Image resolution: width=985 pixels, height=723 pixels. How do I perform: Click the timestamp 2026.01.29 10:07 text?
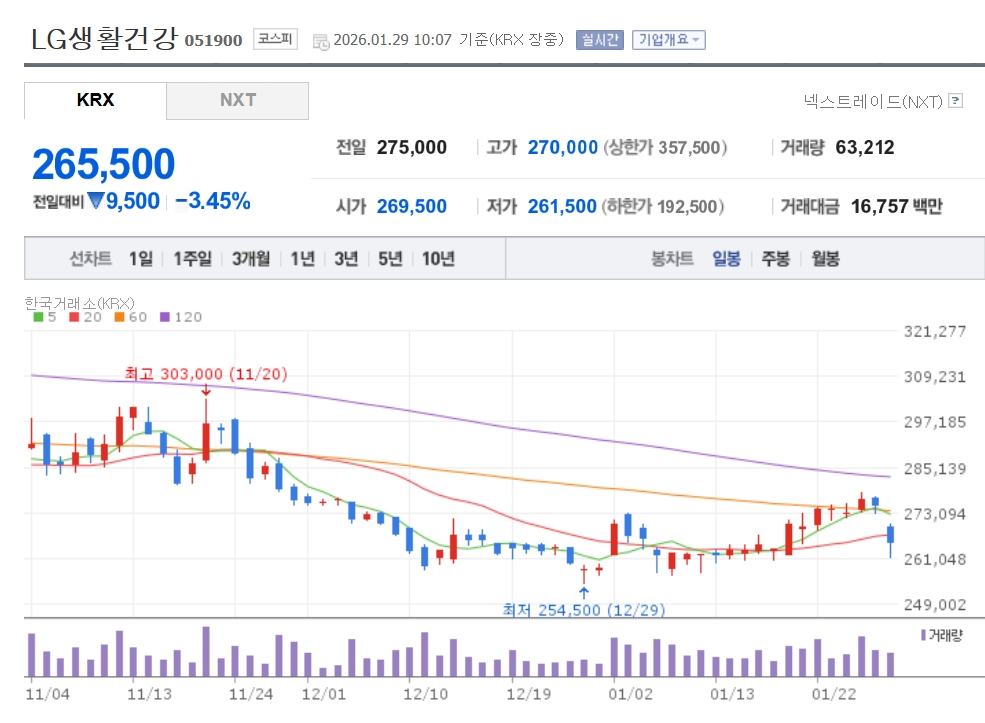(393, 40)
